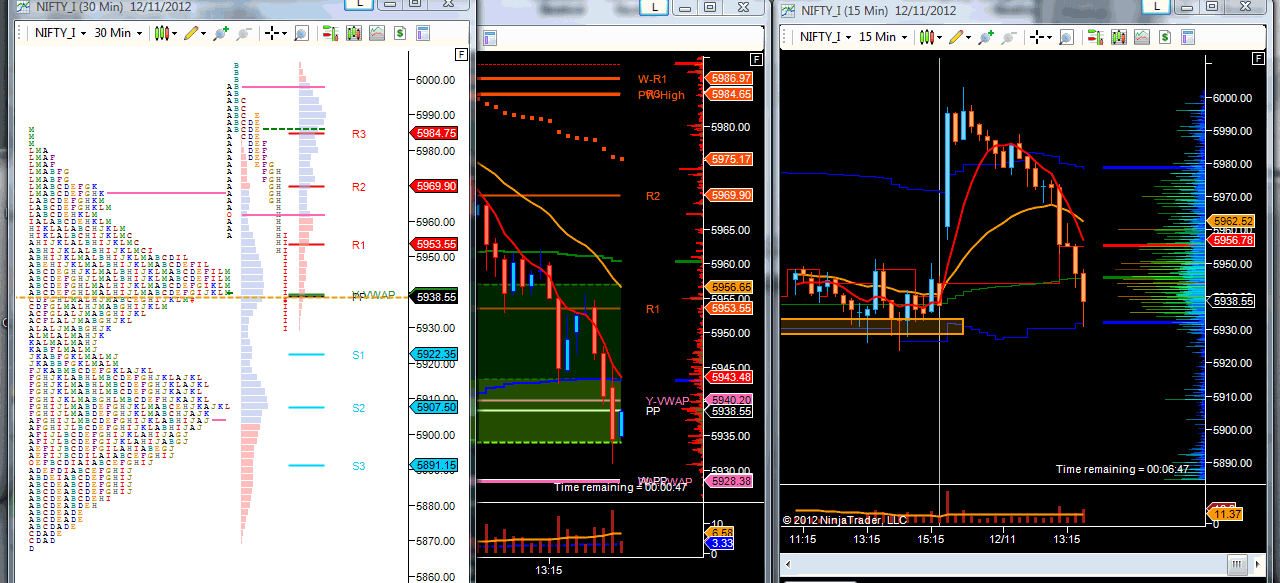This screenshot has width=1280, height=583.
Task: Open Data Box magnifier in 15 Min window
Action: pos(1066,37)
